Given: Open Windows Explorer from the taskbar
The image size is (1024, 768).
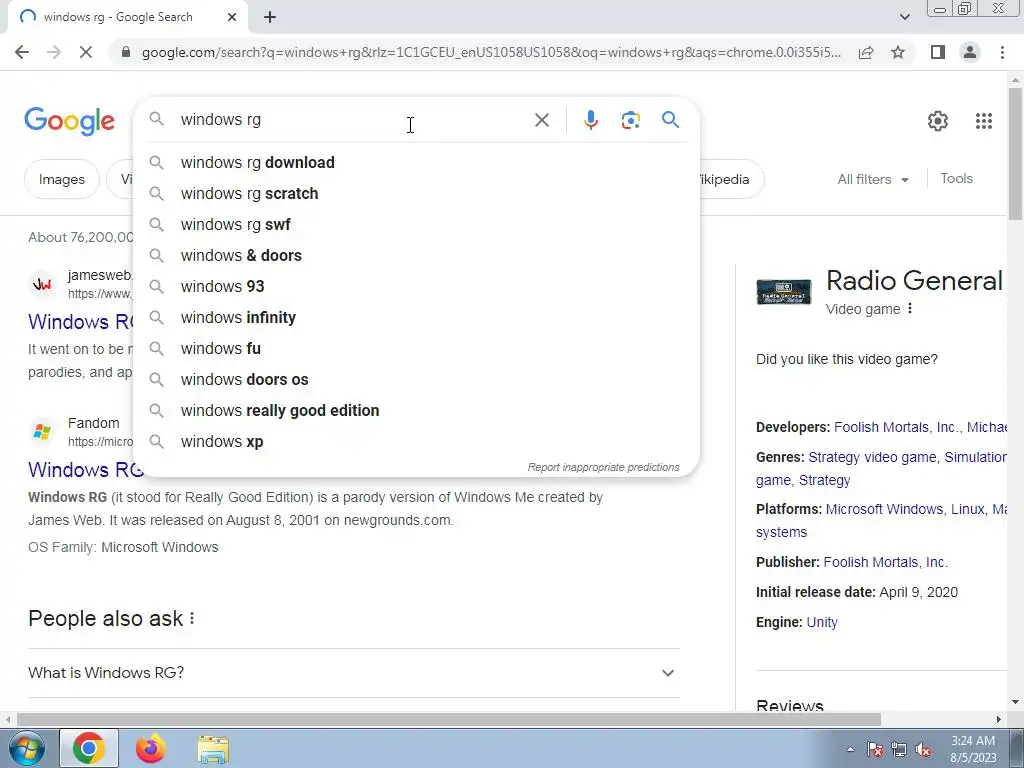Looking at the screenshot, I should (x=213, y=748).
